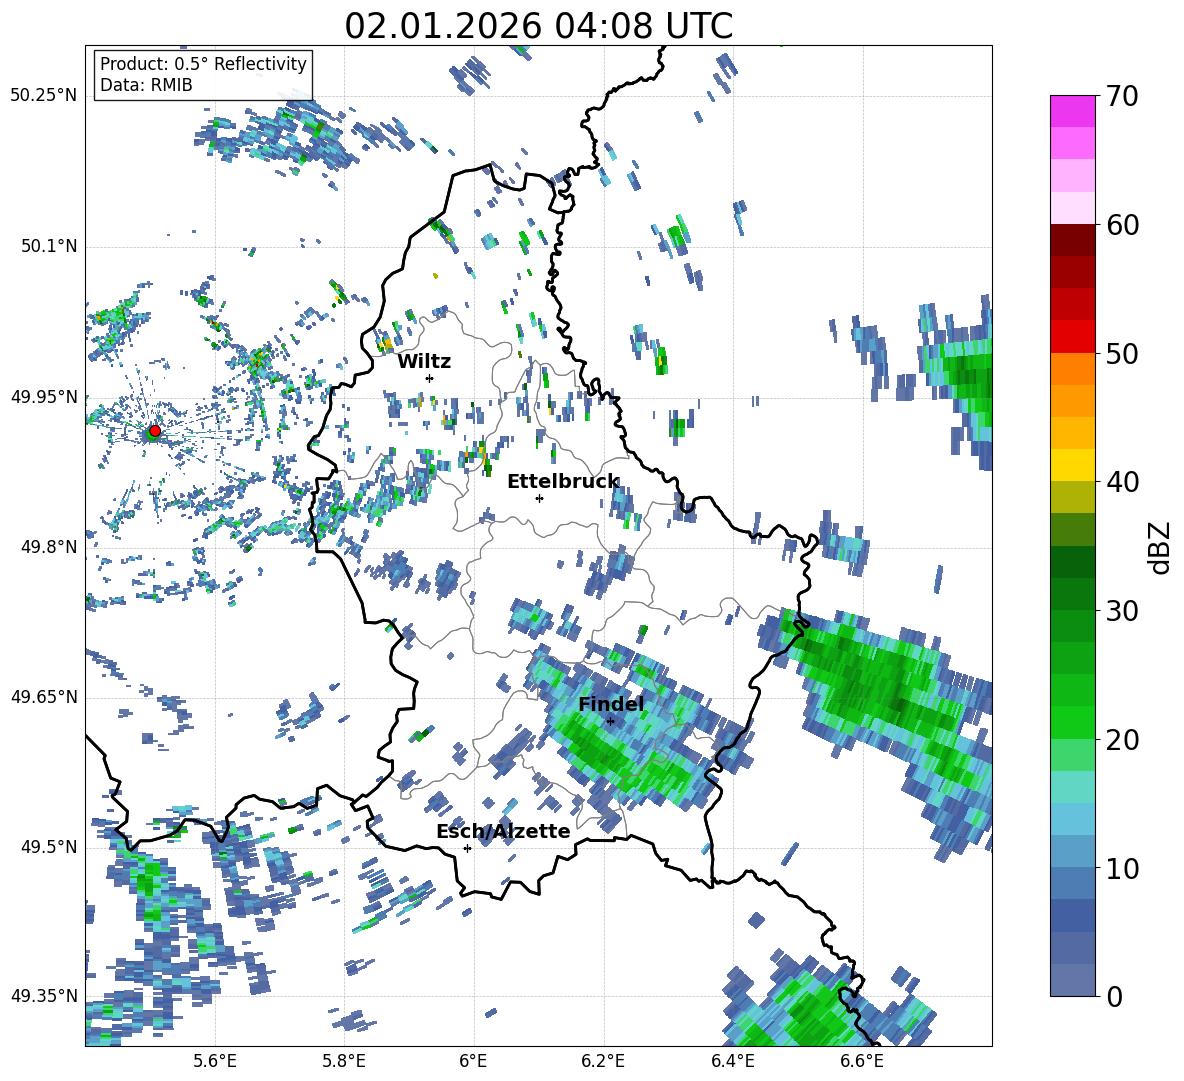Click the 5.8°E longitude label
1184x1081 pixels.
(x=344, y=1061)
